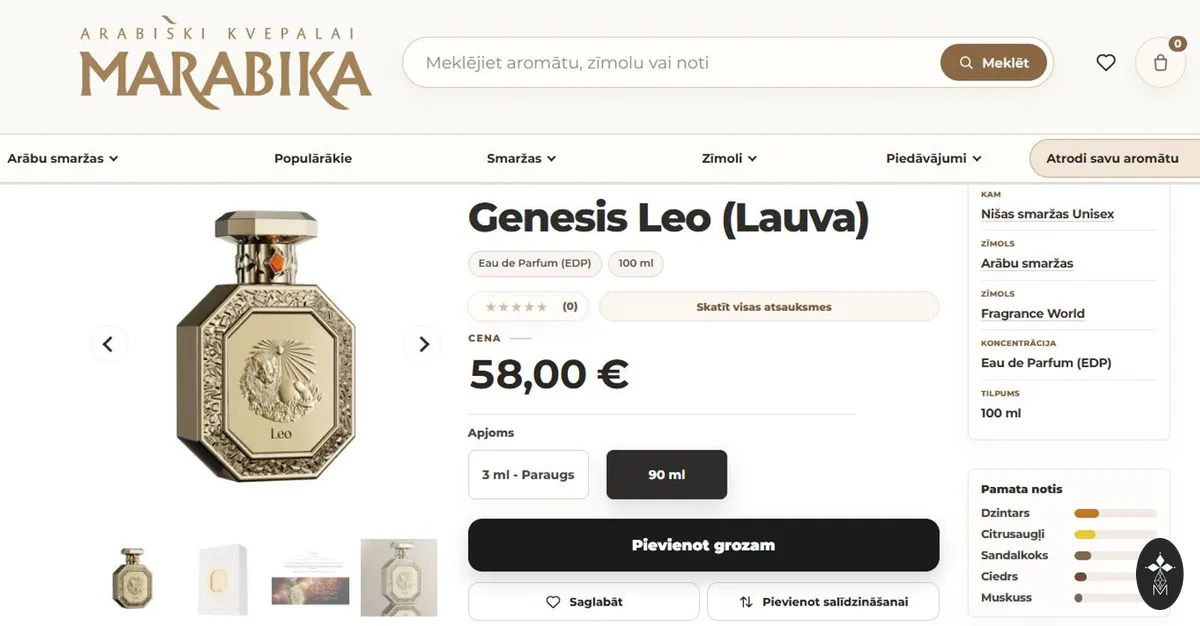
Task: Open the Fragrance World brand link
Action: (1033, 313)
